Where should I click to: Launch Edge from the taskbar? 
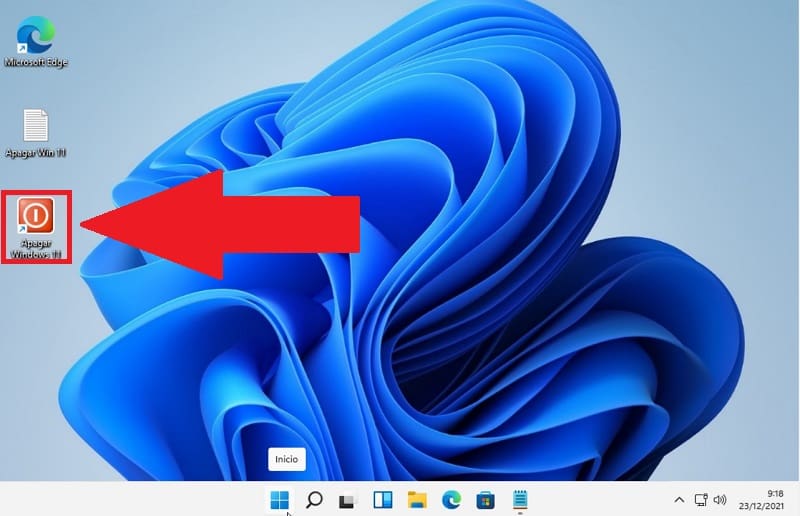[451, 500]
